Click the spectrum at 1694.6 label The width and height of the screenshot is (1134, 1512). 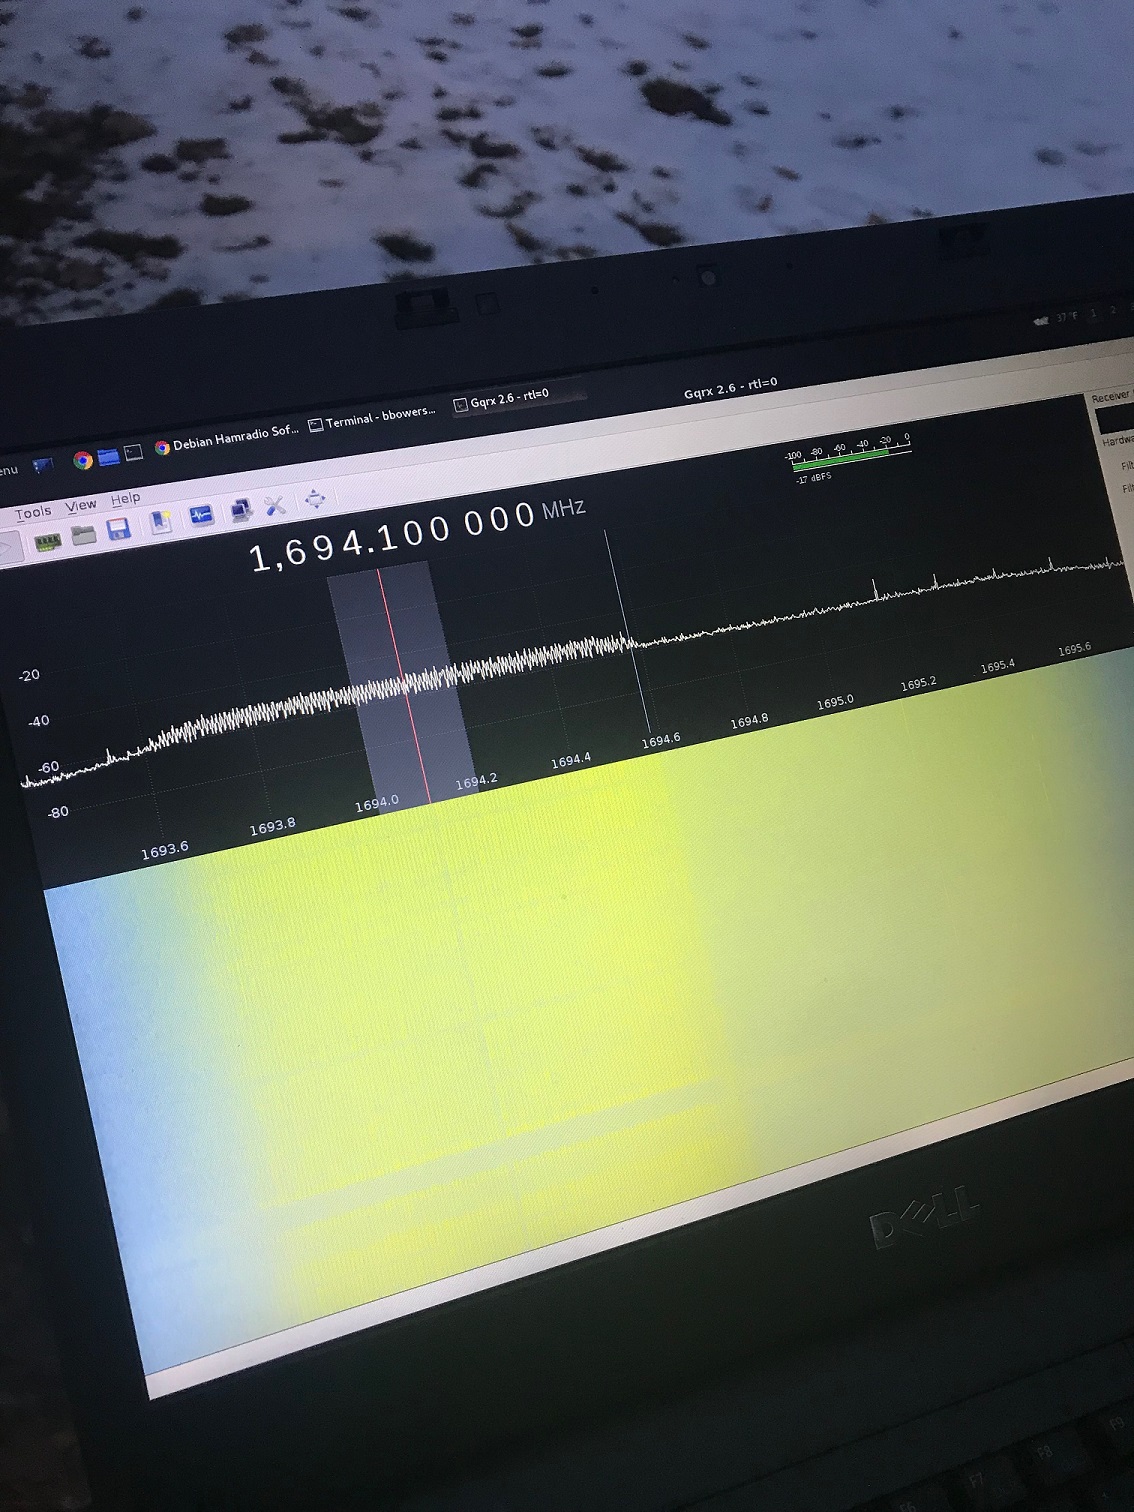tap(661, 740)
